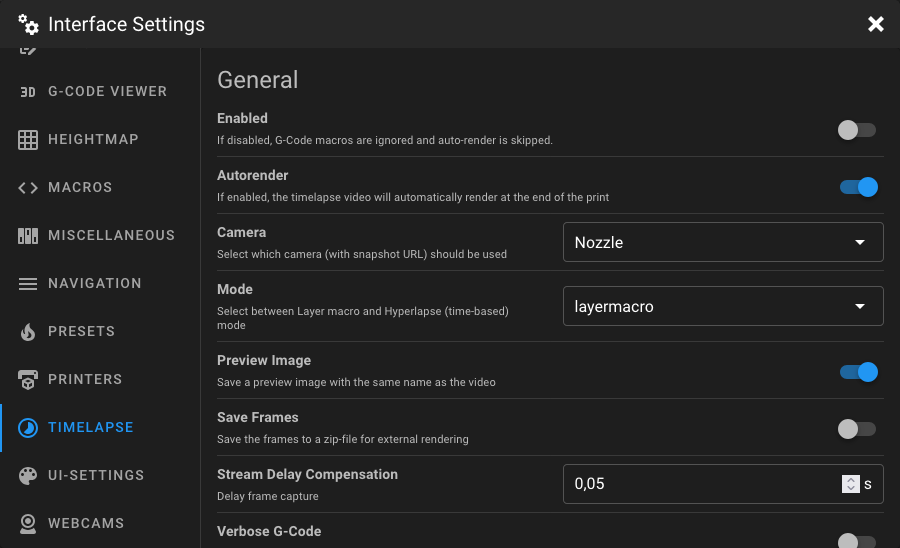The image size is (900, 548).
Task: Open the Camera dropdown showing Nozzle
Action: (723, 242)
